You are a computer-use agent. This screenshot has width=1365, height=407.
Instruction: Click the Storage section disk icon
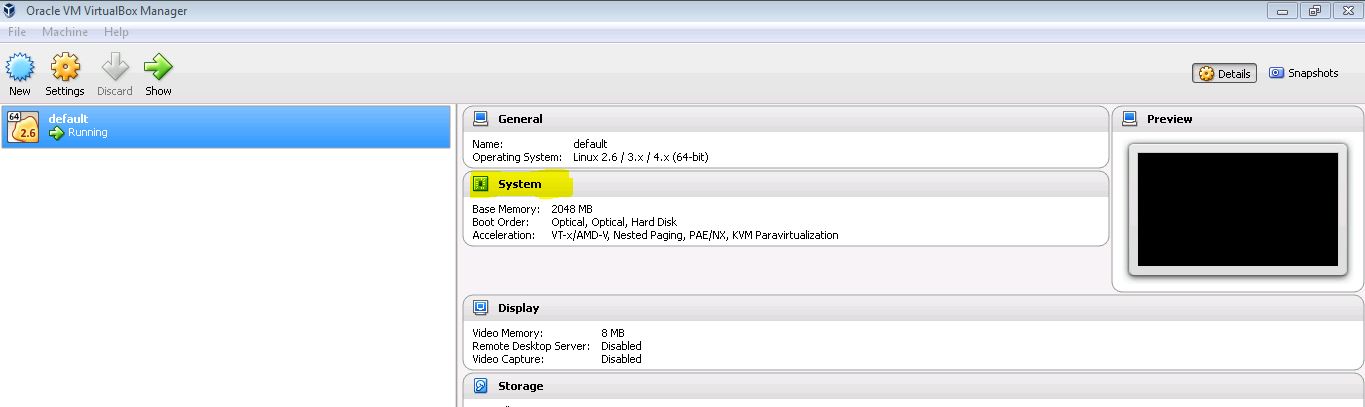[x=480, y=386]
